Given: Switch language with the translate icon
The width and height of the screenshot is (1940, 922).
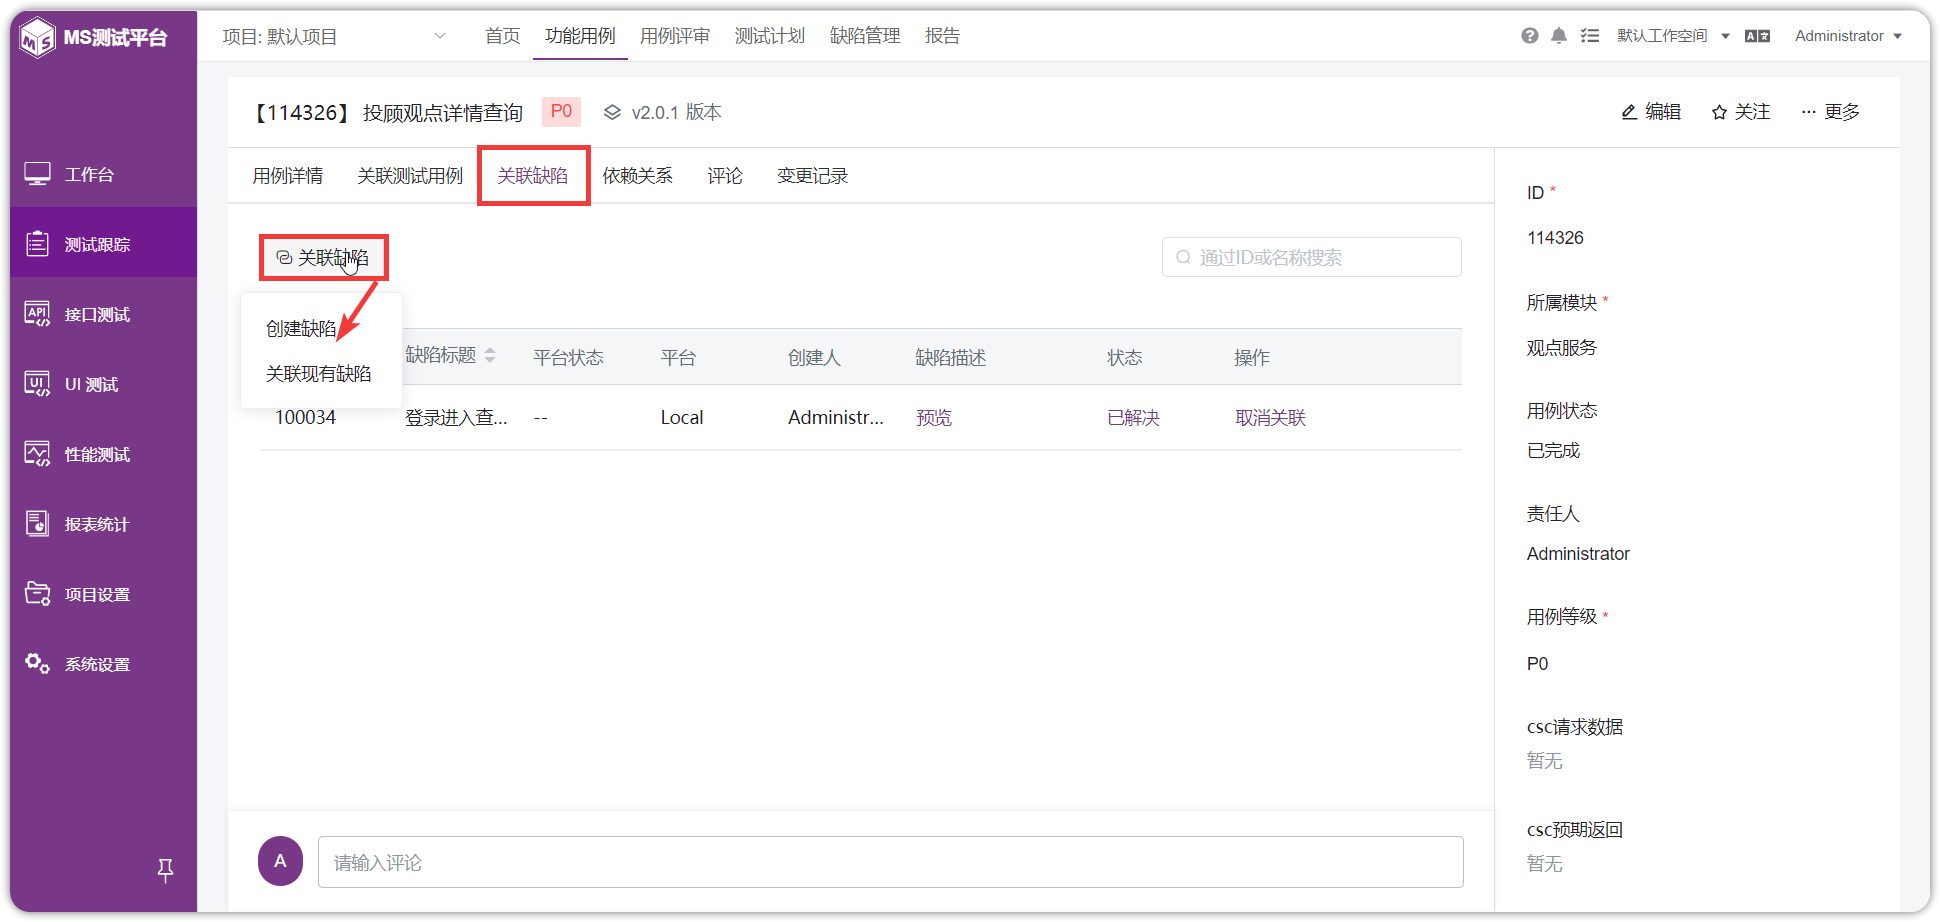Looking at the screenshot, I should pos(1757,36).
